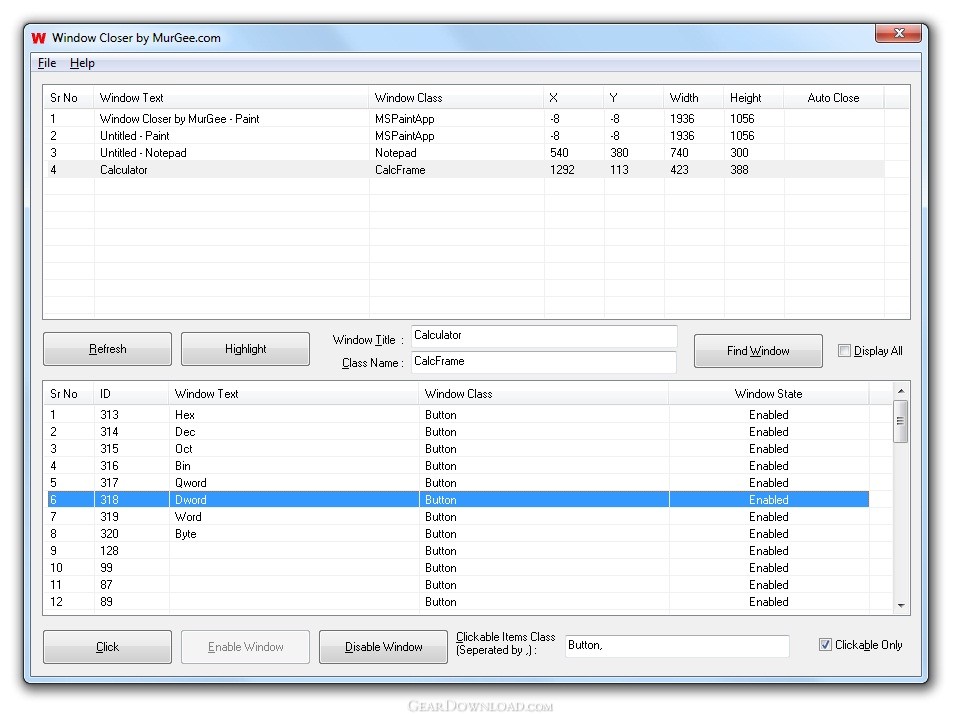
Task: Click the Refresh button
Action: click(107, 349)
